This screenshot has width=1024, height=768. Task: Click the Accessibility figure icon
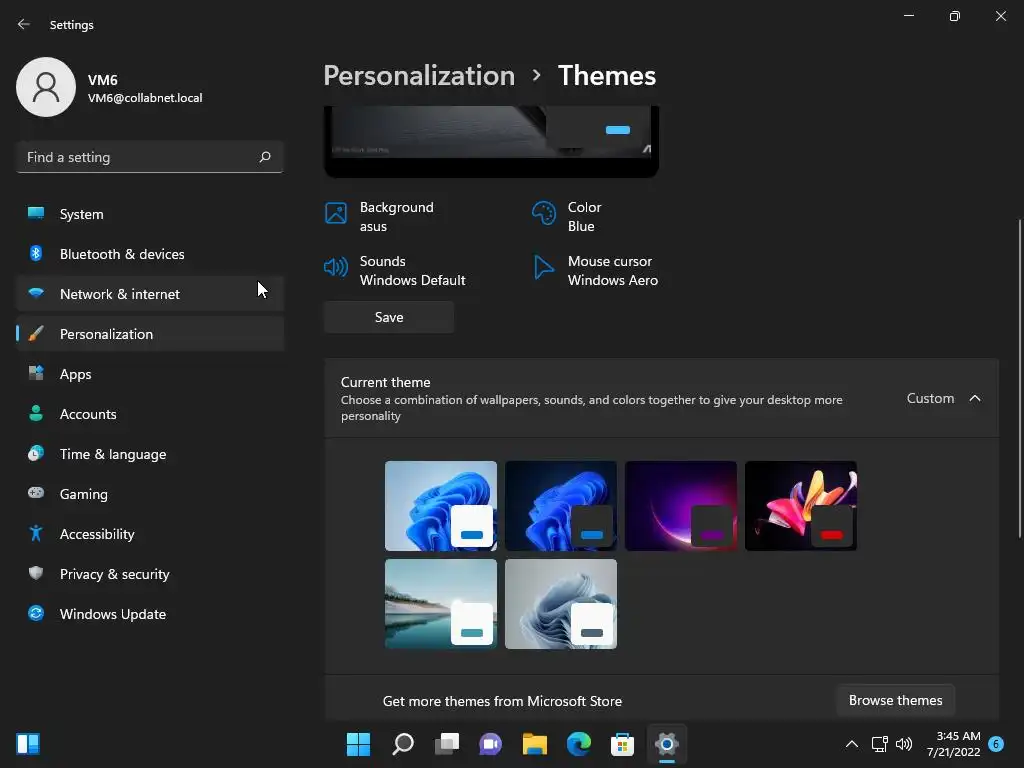pyautogui.click(x=36, y=533)
